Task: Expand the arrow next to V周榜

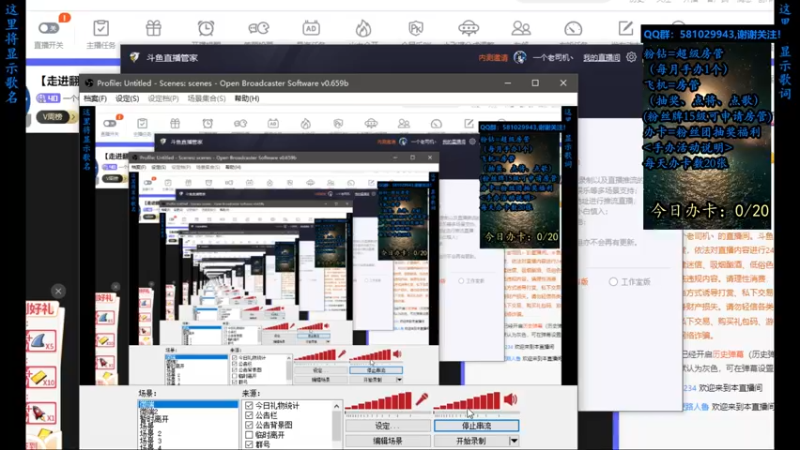Action: (x=73, y=117)
